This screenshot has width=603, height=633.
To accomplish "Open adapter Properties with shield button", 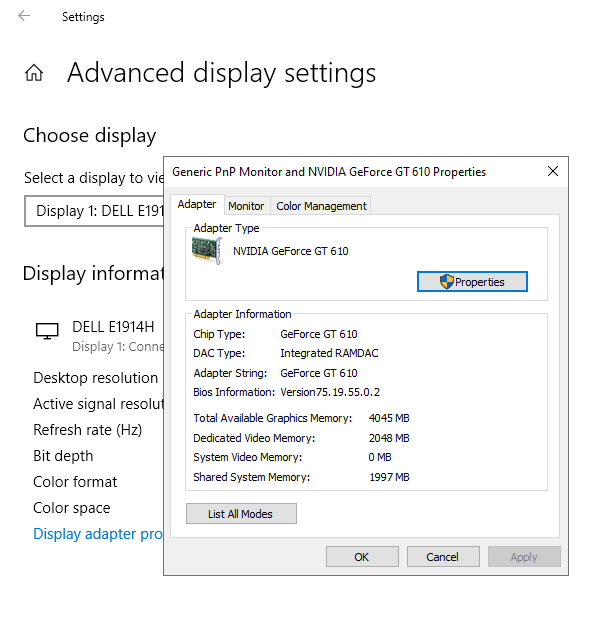I will [x=472, y=282].
